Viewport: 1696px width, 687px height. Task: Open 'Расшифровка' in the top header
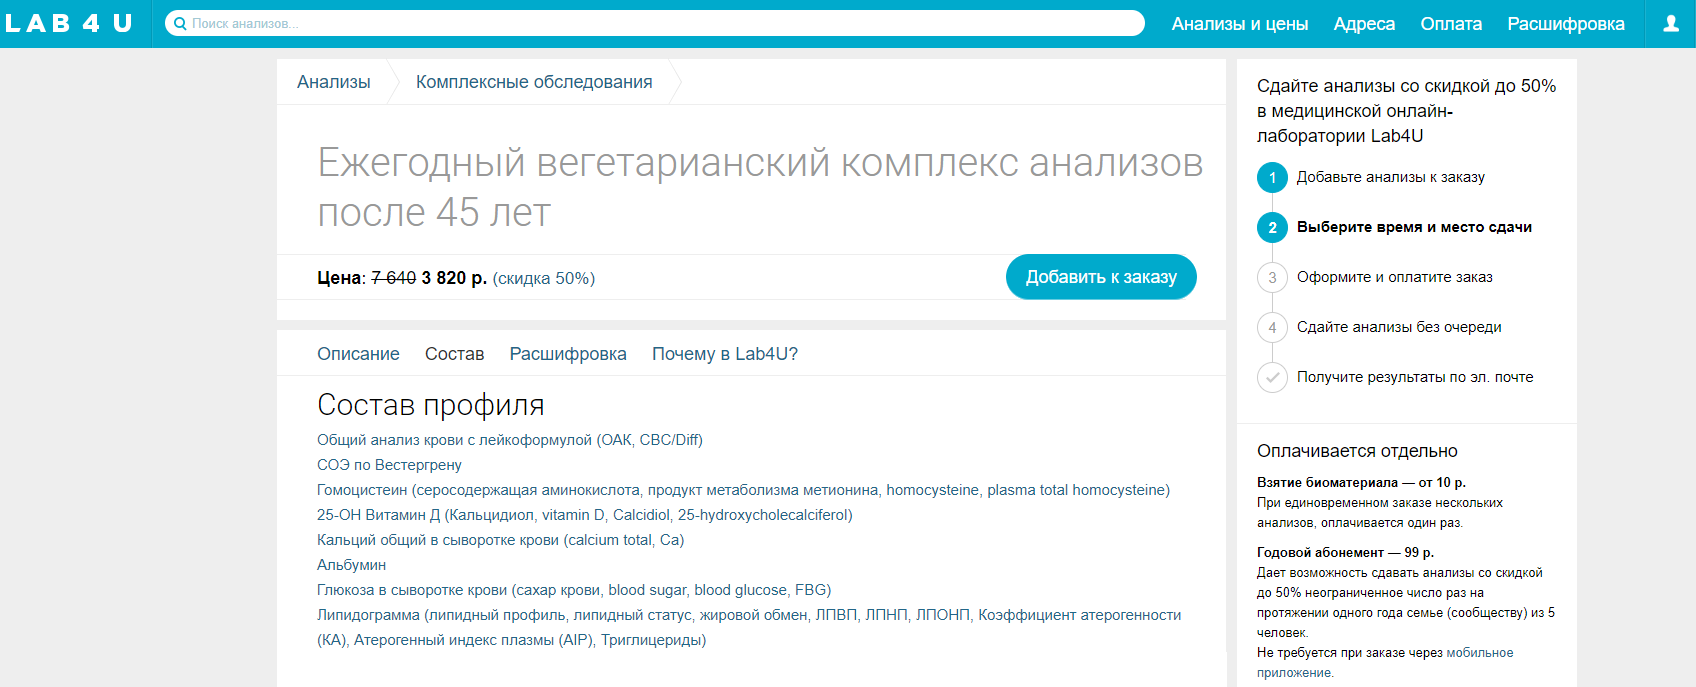tap(1565, 24)
